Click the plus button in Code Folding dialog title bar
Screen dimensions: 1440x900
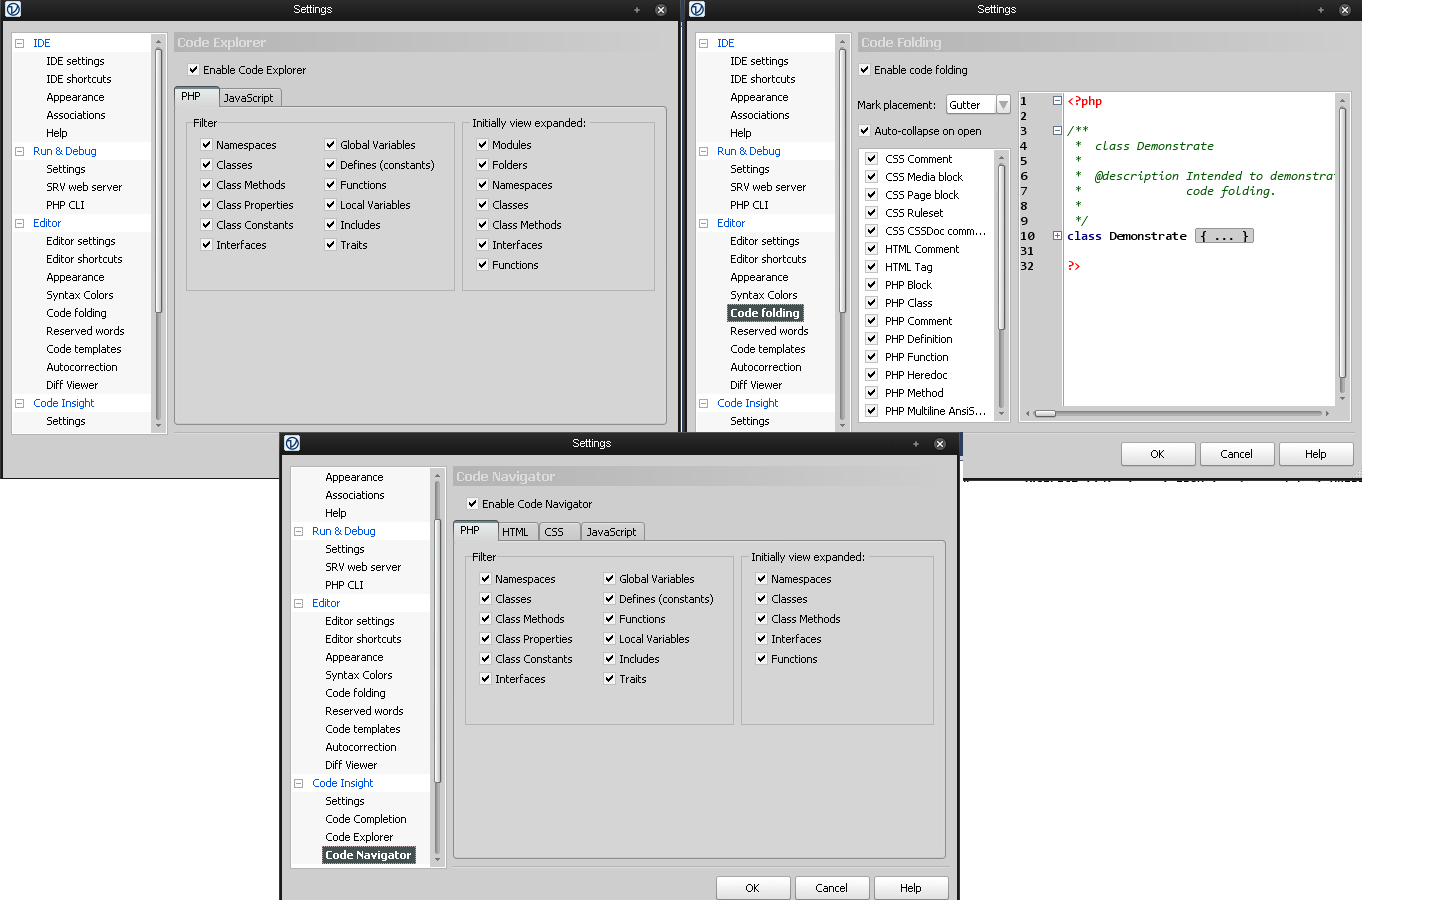point(1320,10)
